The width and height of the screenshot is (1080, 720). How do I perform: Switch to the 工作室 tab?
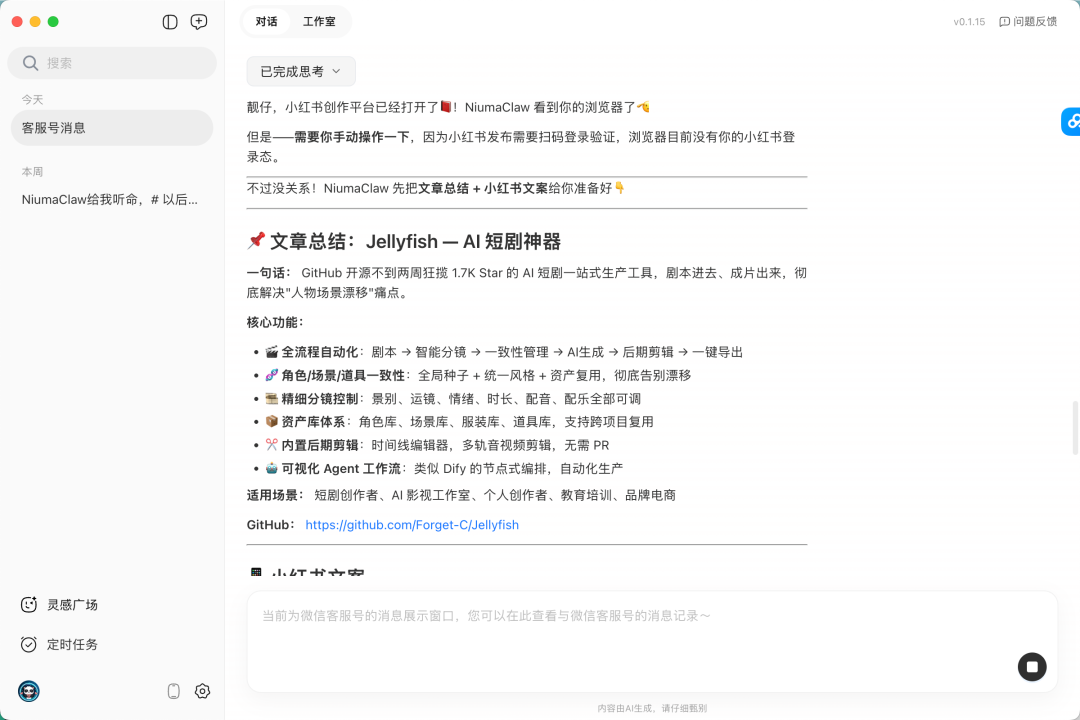[x=320, y=22]
